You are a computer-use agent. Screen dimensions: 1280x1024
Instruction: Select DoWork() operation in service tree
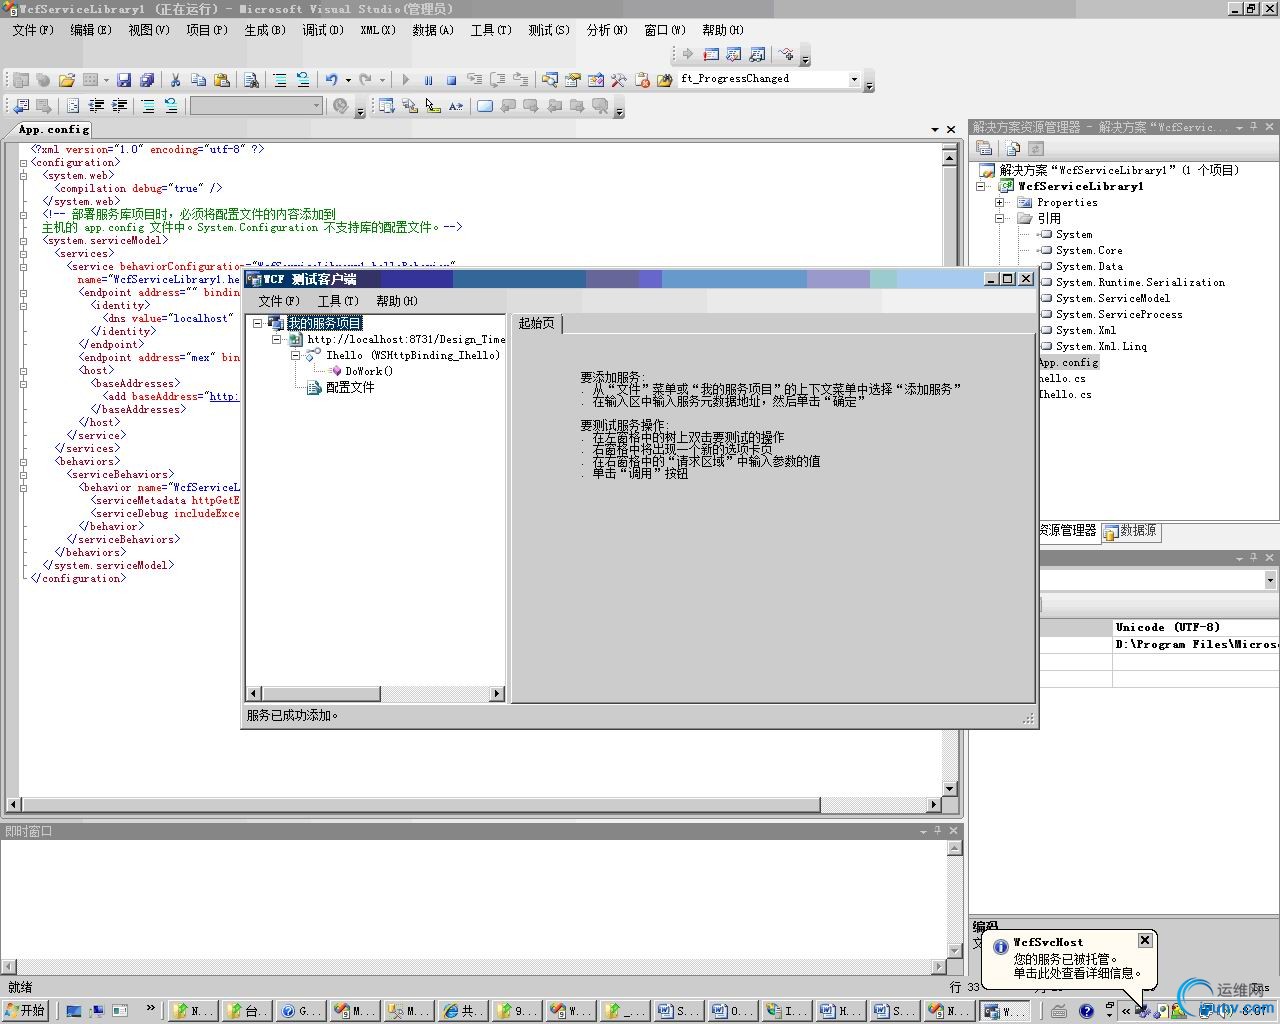[x=369, y=371]
